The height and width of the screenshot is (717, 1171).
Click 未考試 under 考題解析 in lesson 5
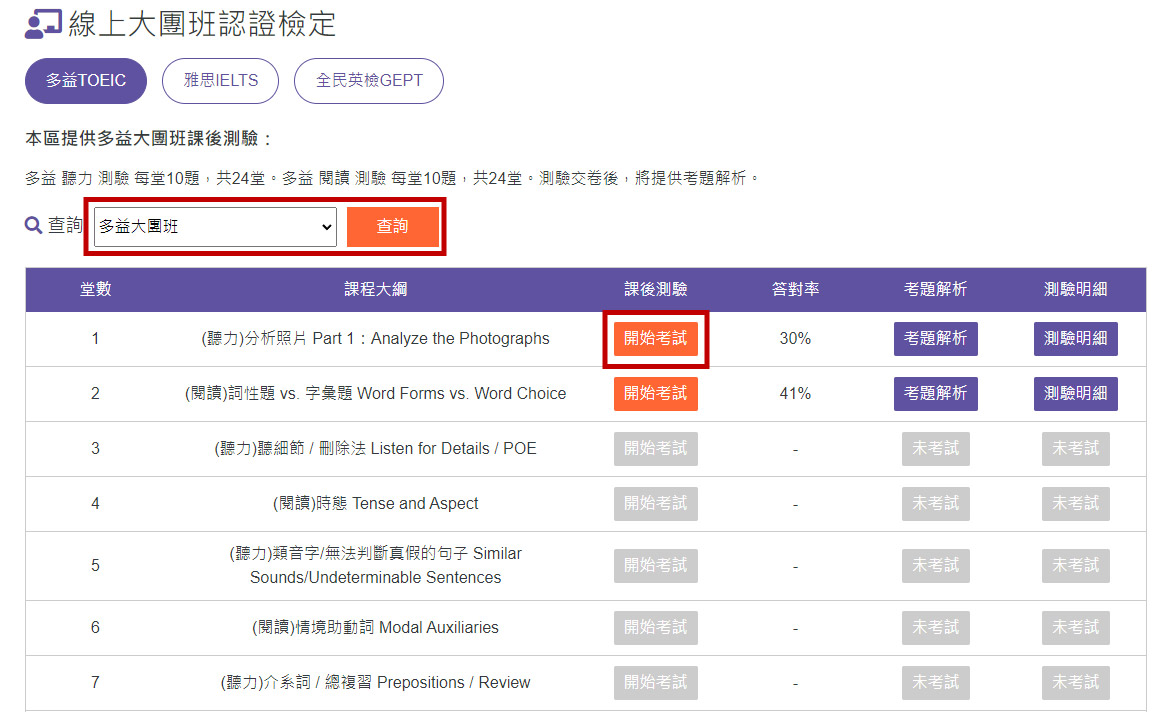click(936, 566)
